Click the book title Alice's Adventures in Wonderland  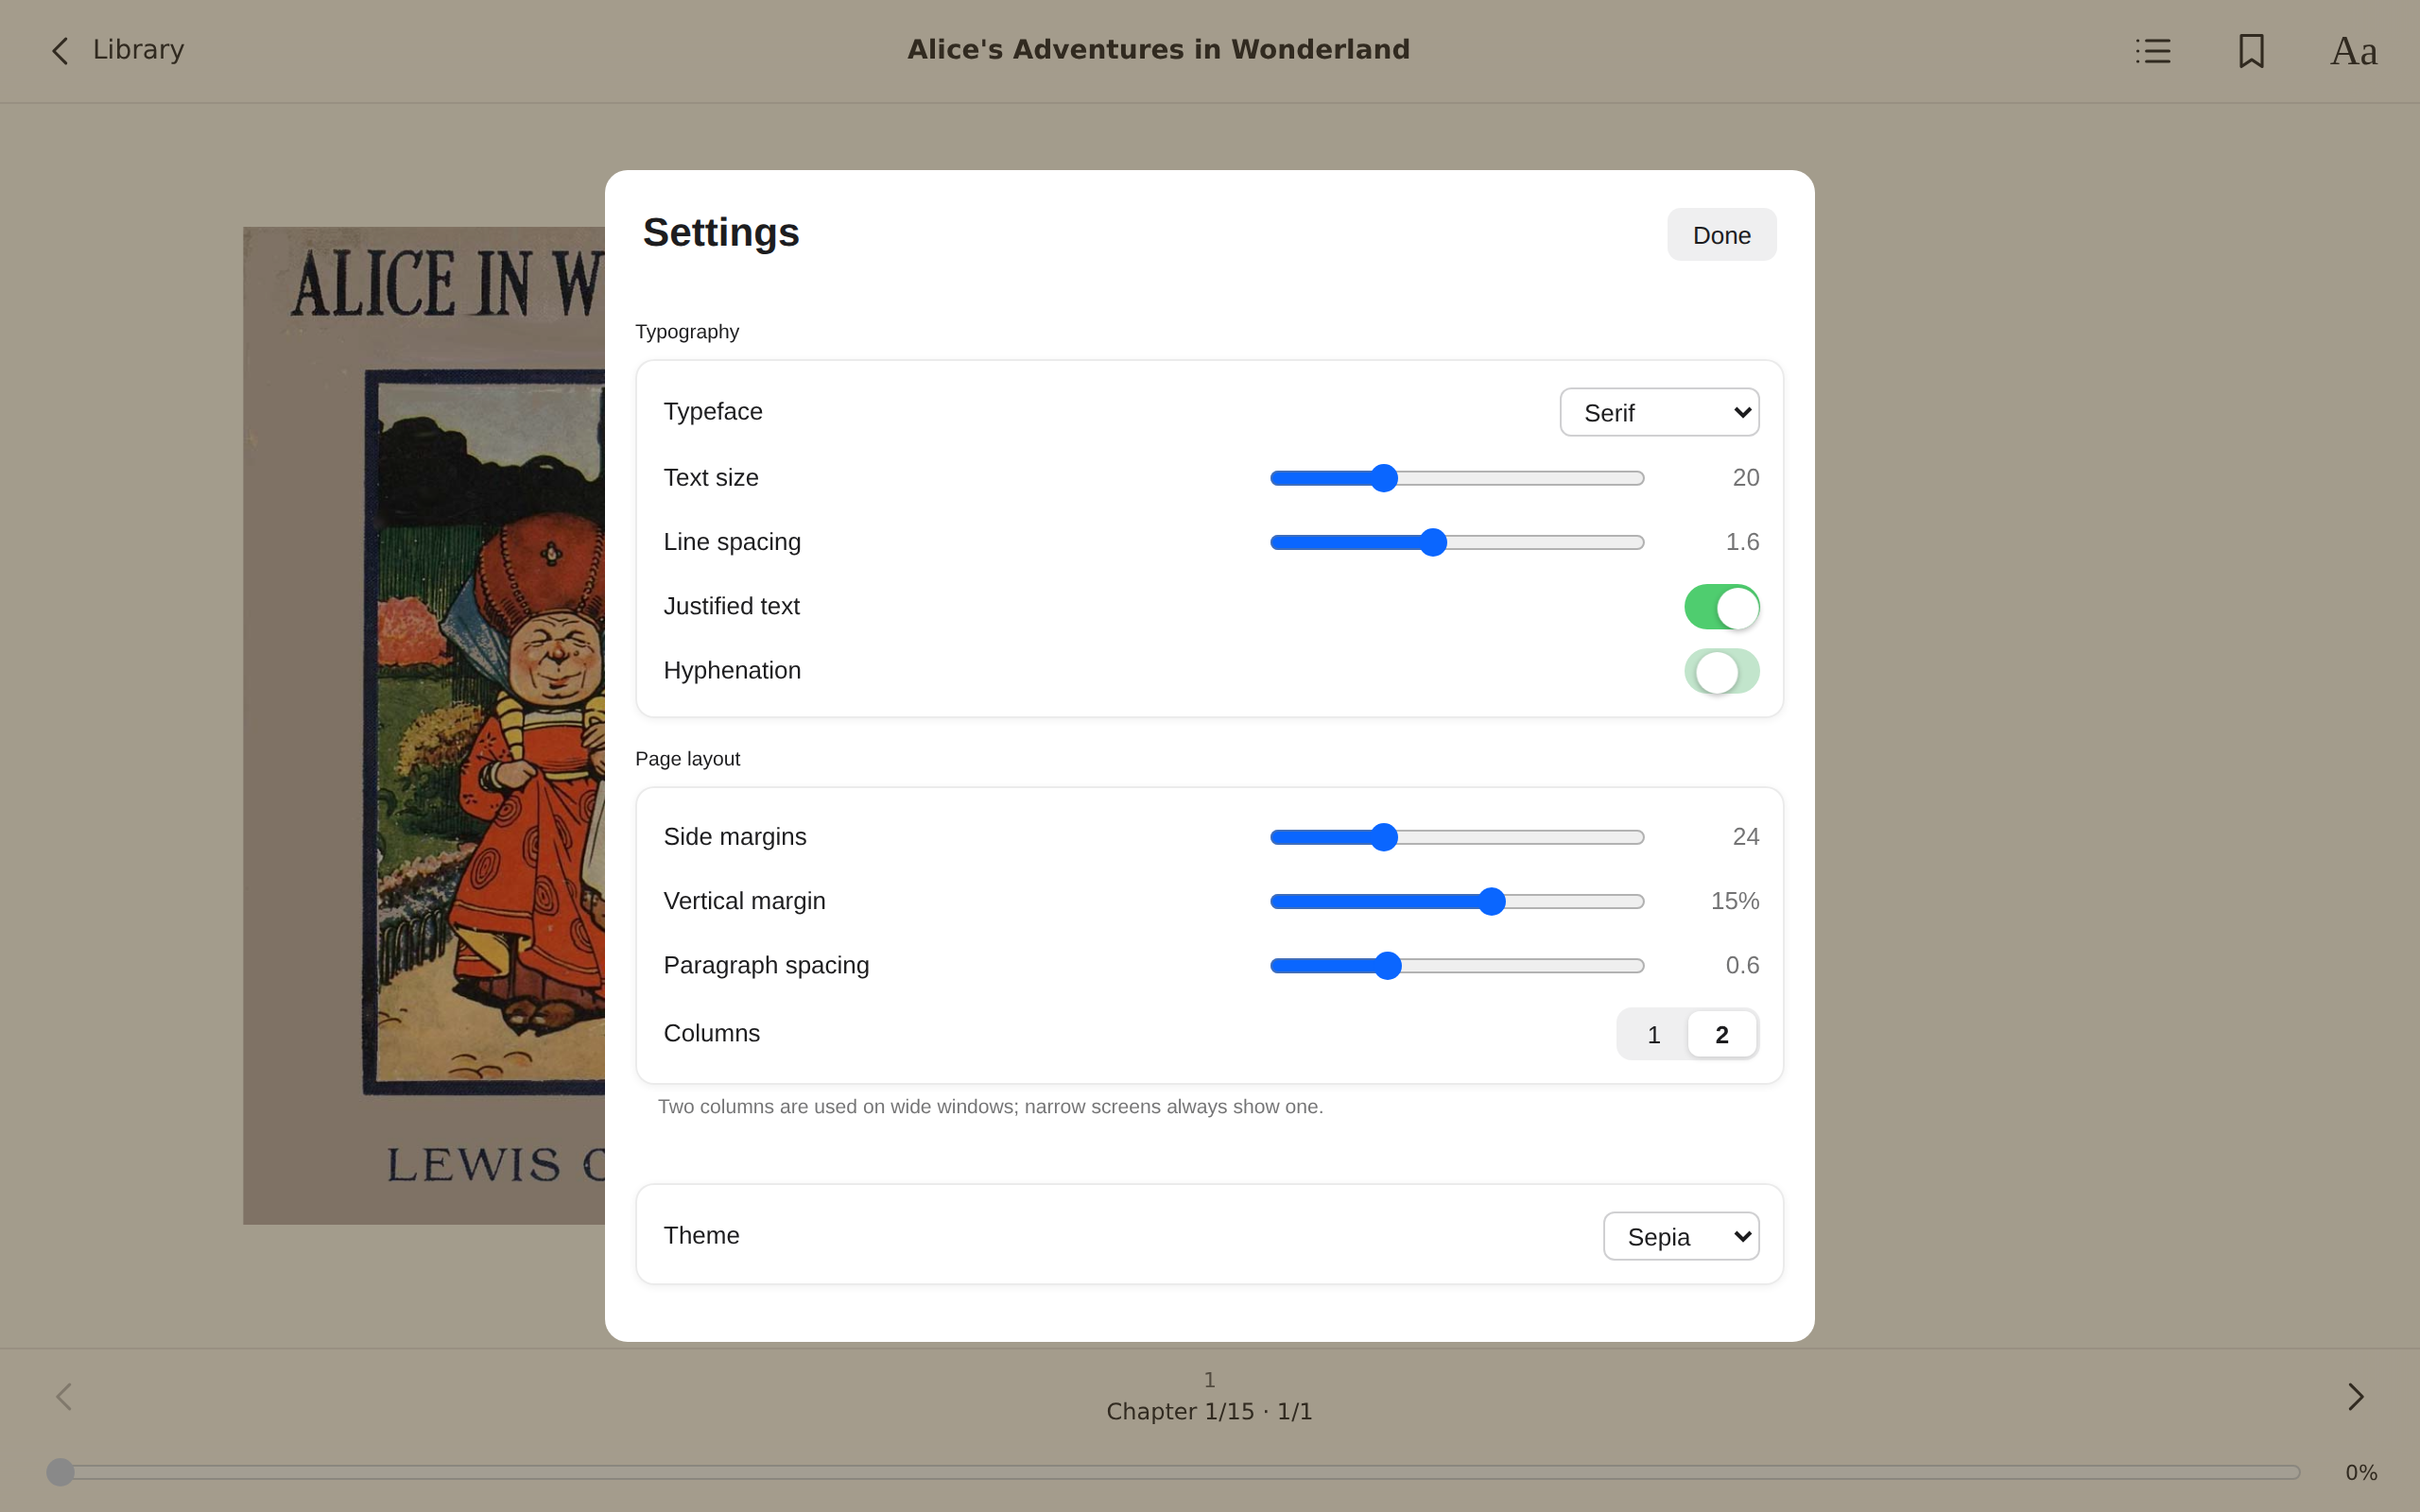(1158, 50)
